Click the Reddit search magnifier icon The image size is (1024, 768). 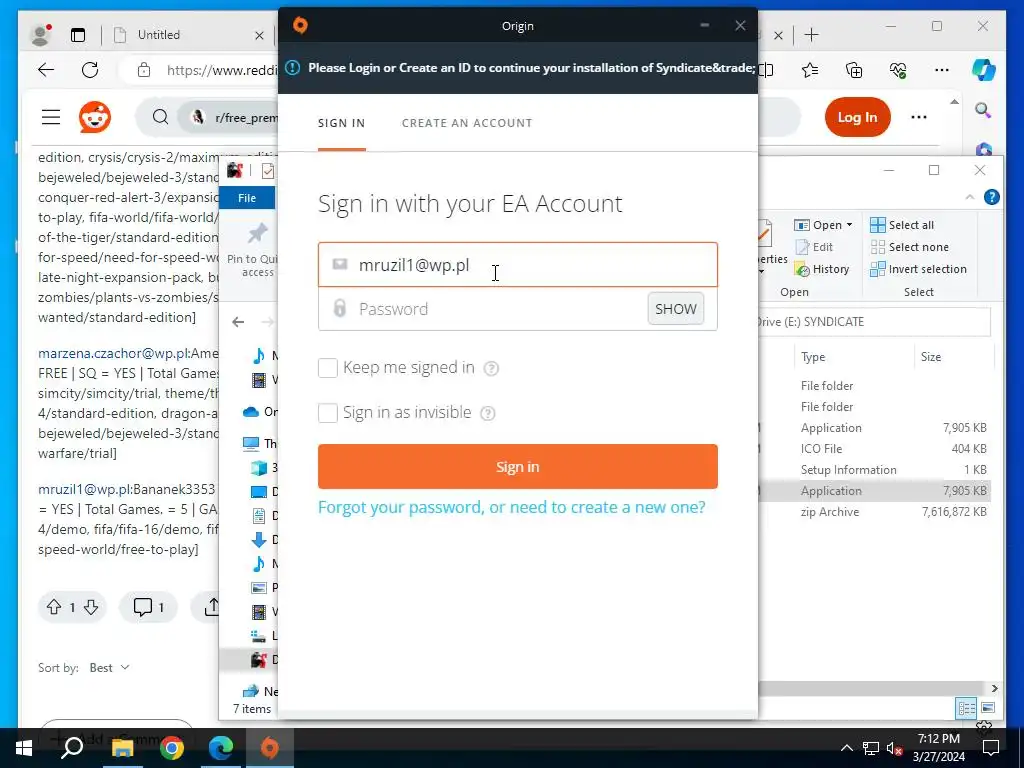click(x=160, y=117)
